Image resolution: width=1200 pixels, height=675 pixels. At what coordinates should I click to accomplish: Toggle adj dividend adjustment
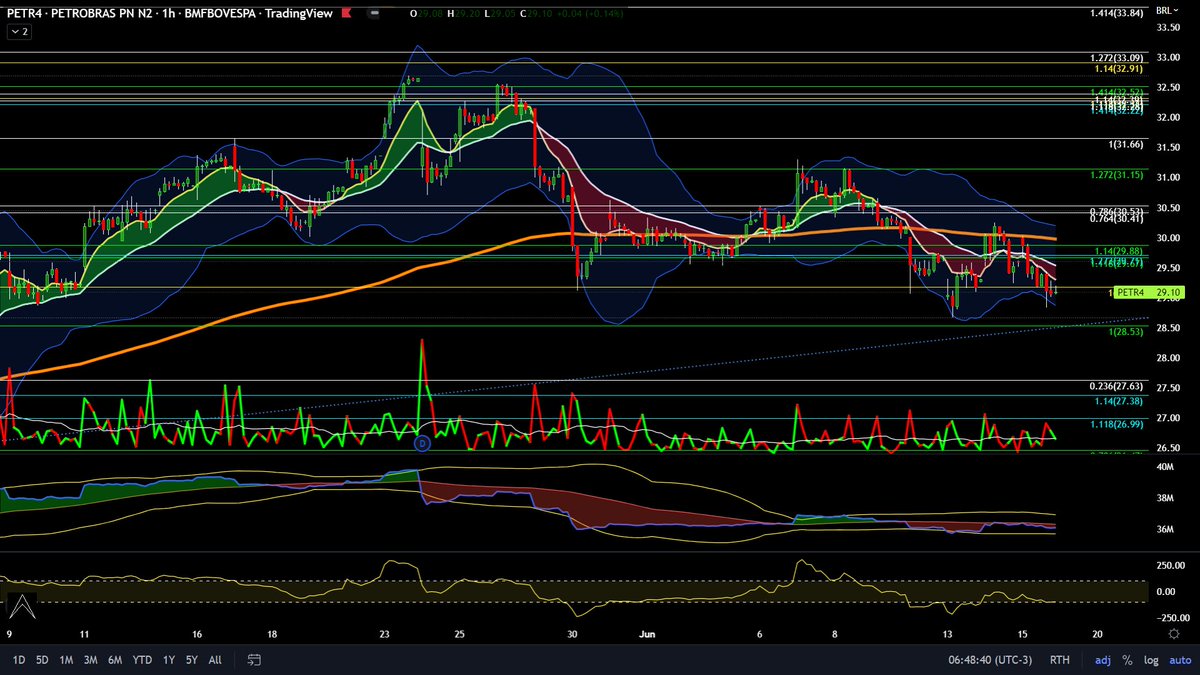(x=1103, y=660)
